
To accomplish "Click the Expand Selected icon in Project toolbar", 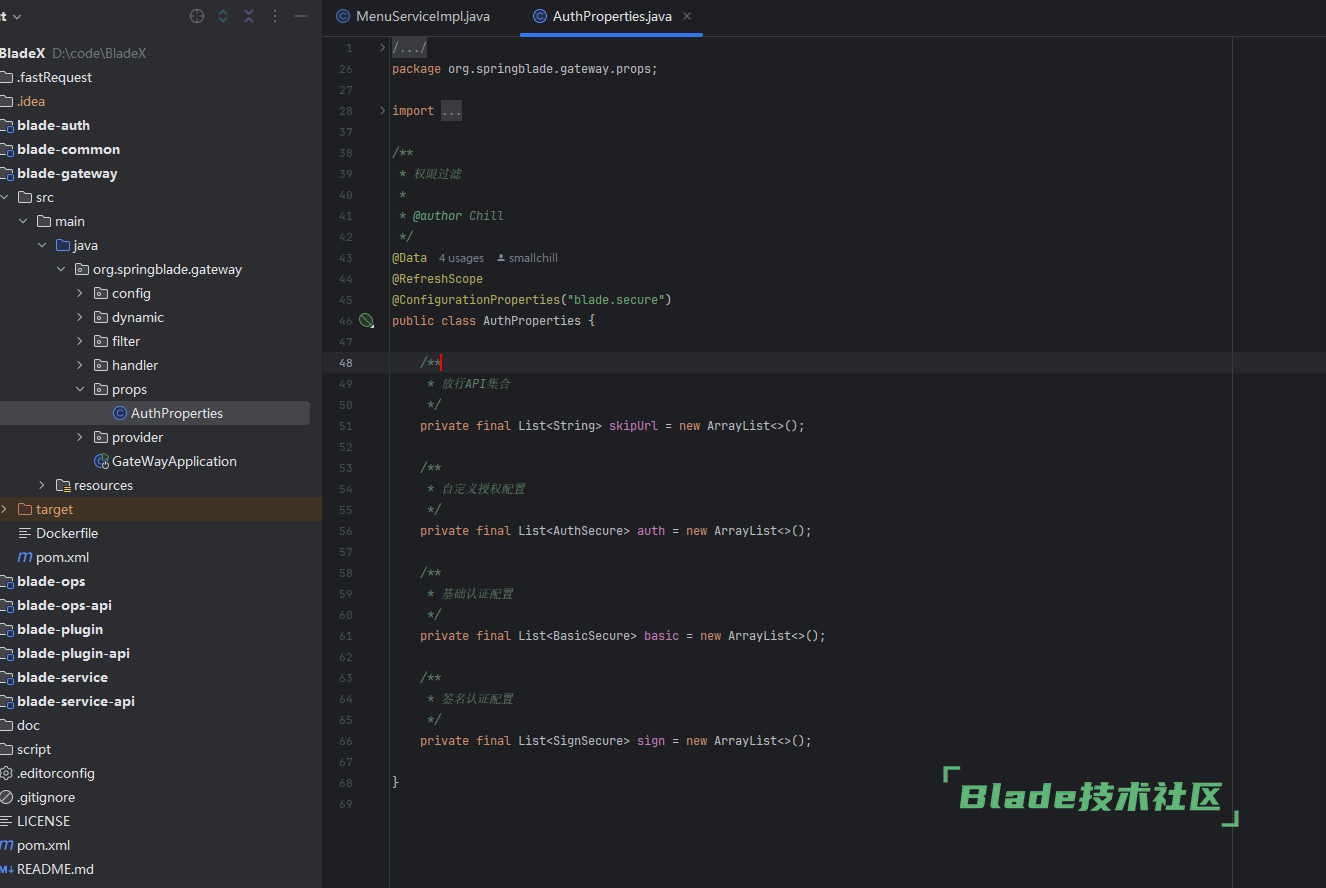I will click(x=223, y=16).
